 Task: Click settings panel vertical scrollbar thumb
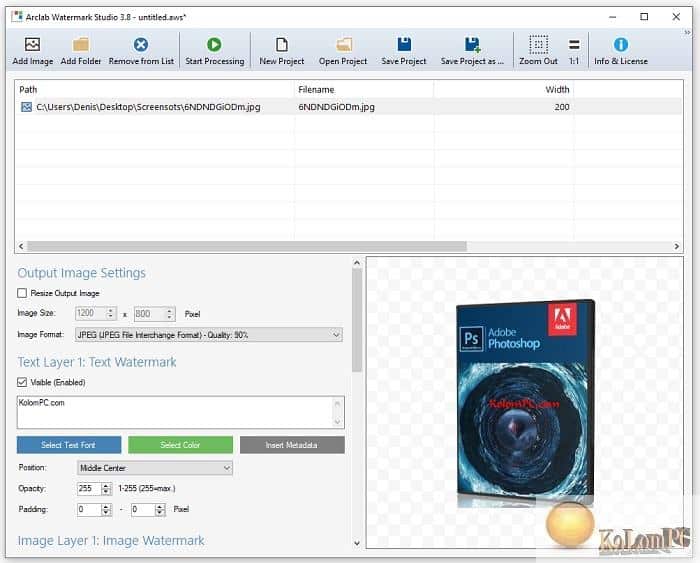[x=357, y=320]
